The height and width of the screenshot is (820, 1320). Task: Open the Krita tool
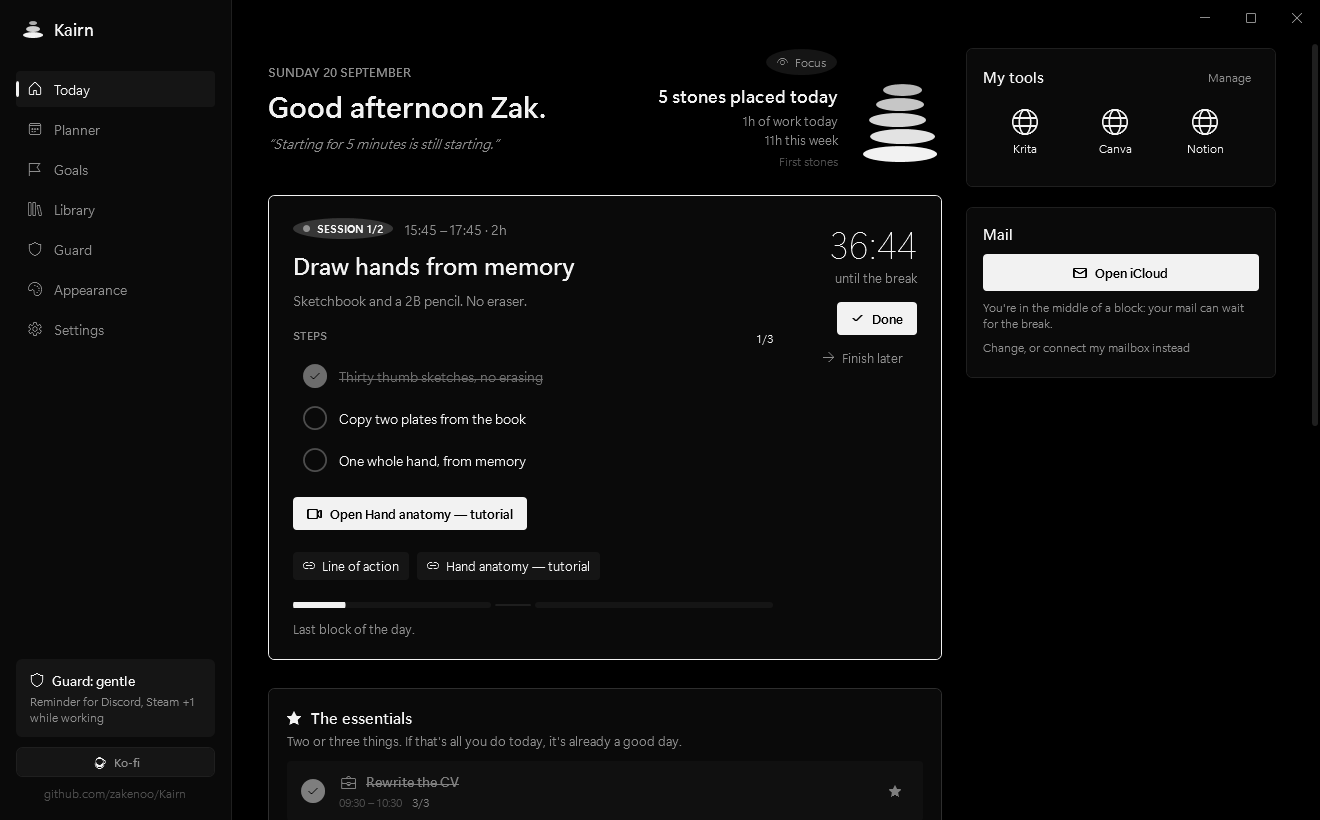[1024, 132]
